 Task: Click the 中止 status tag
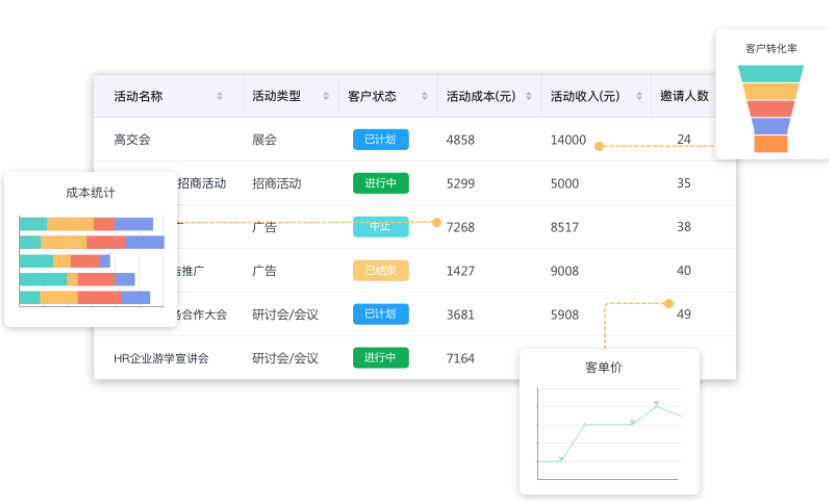pyautogui.click(x=381, y=227)
